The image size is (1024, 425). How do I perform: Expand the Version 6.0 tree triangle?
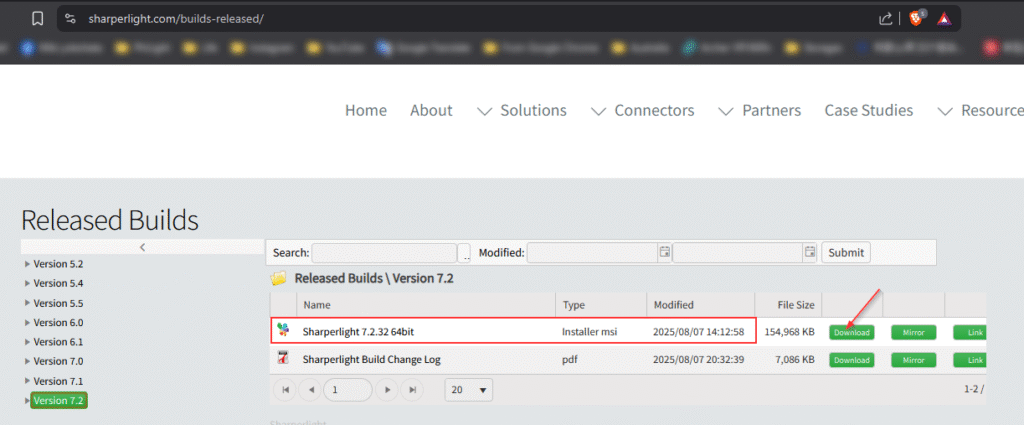click(x=27, y=323)
